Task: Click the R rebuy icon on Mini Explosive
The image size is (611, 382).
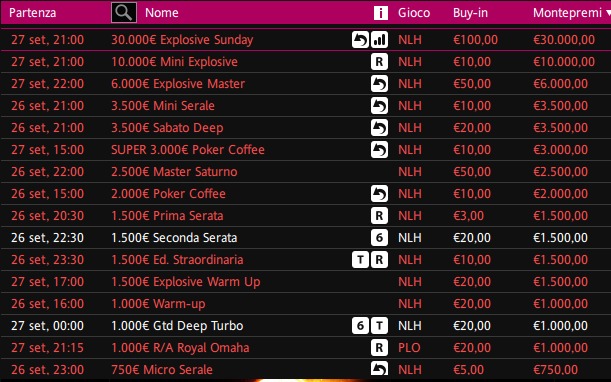Action: [379, 62]
